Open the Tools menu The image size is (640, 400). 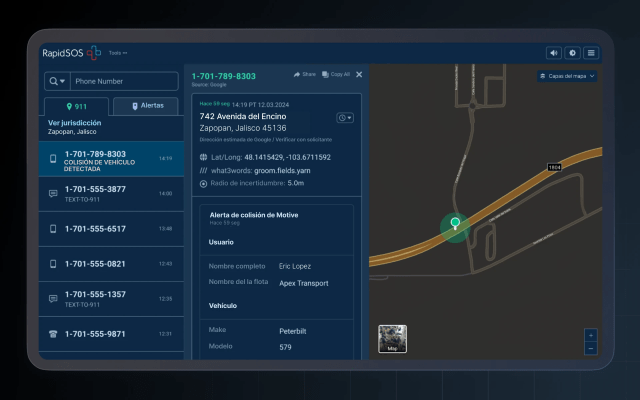117,52
